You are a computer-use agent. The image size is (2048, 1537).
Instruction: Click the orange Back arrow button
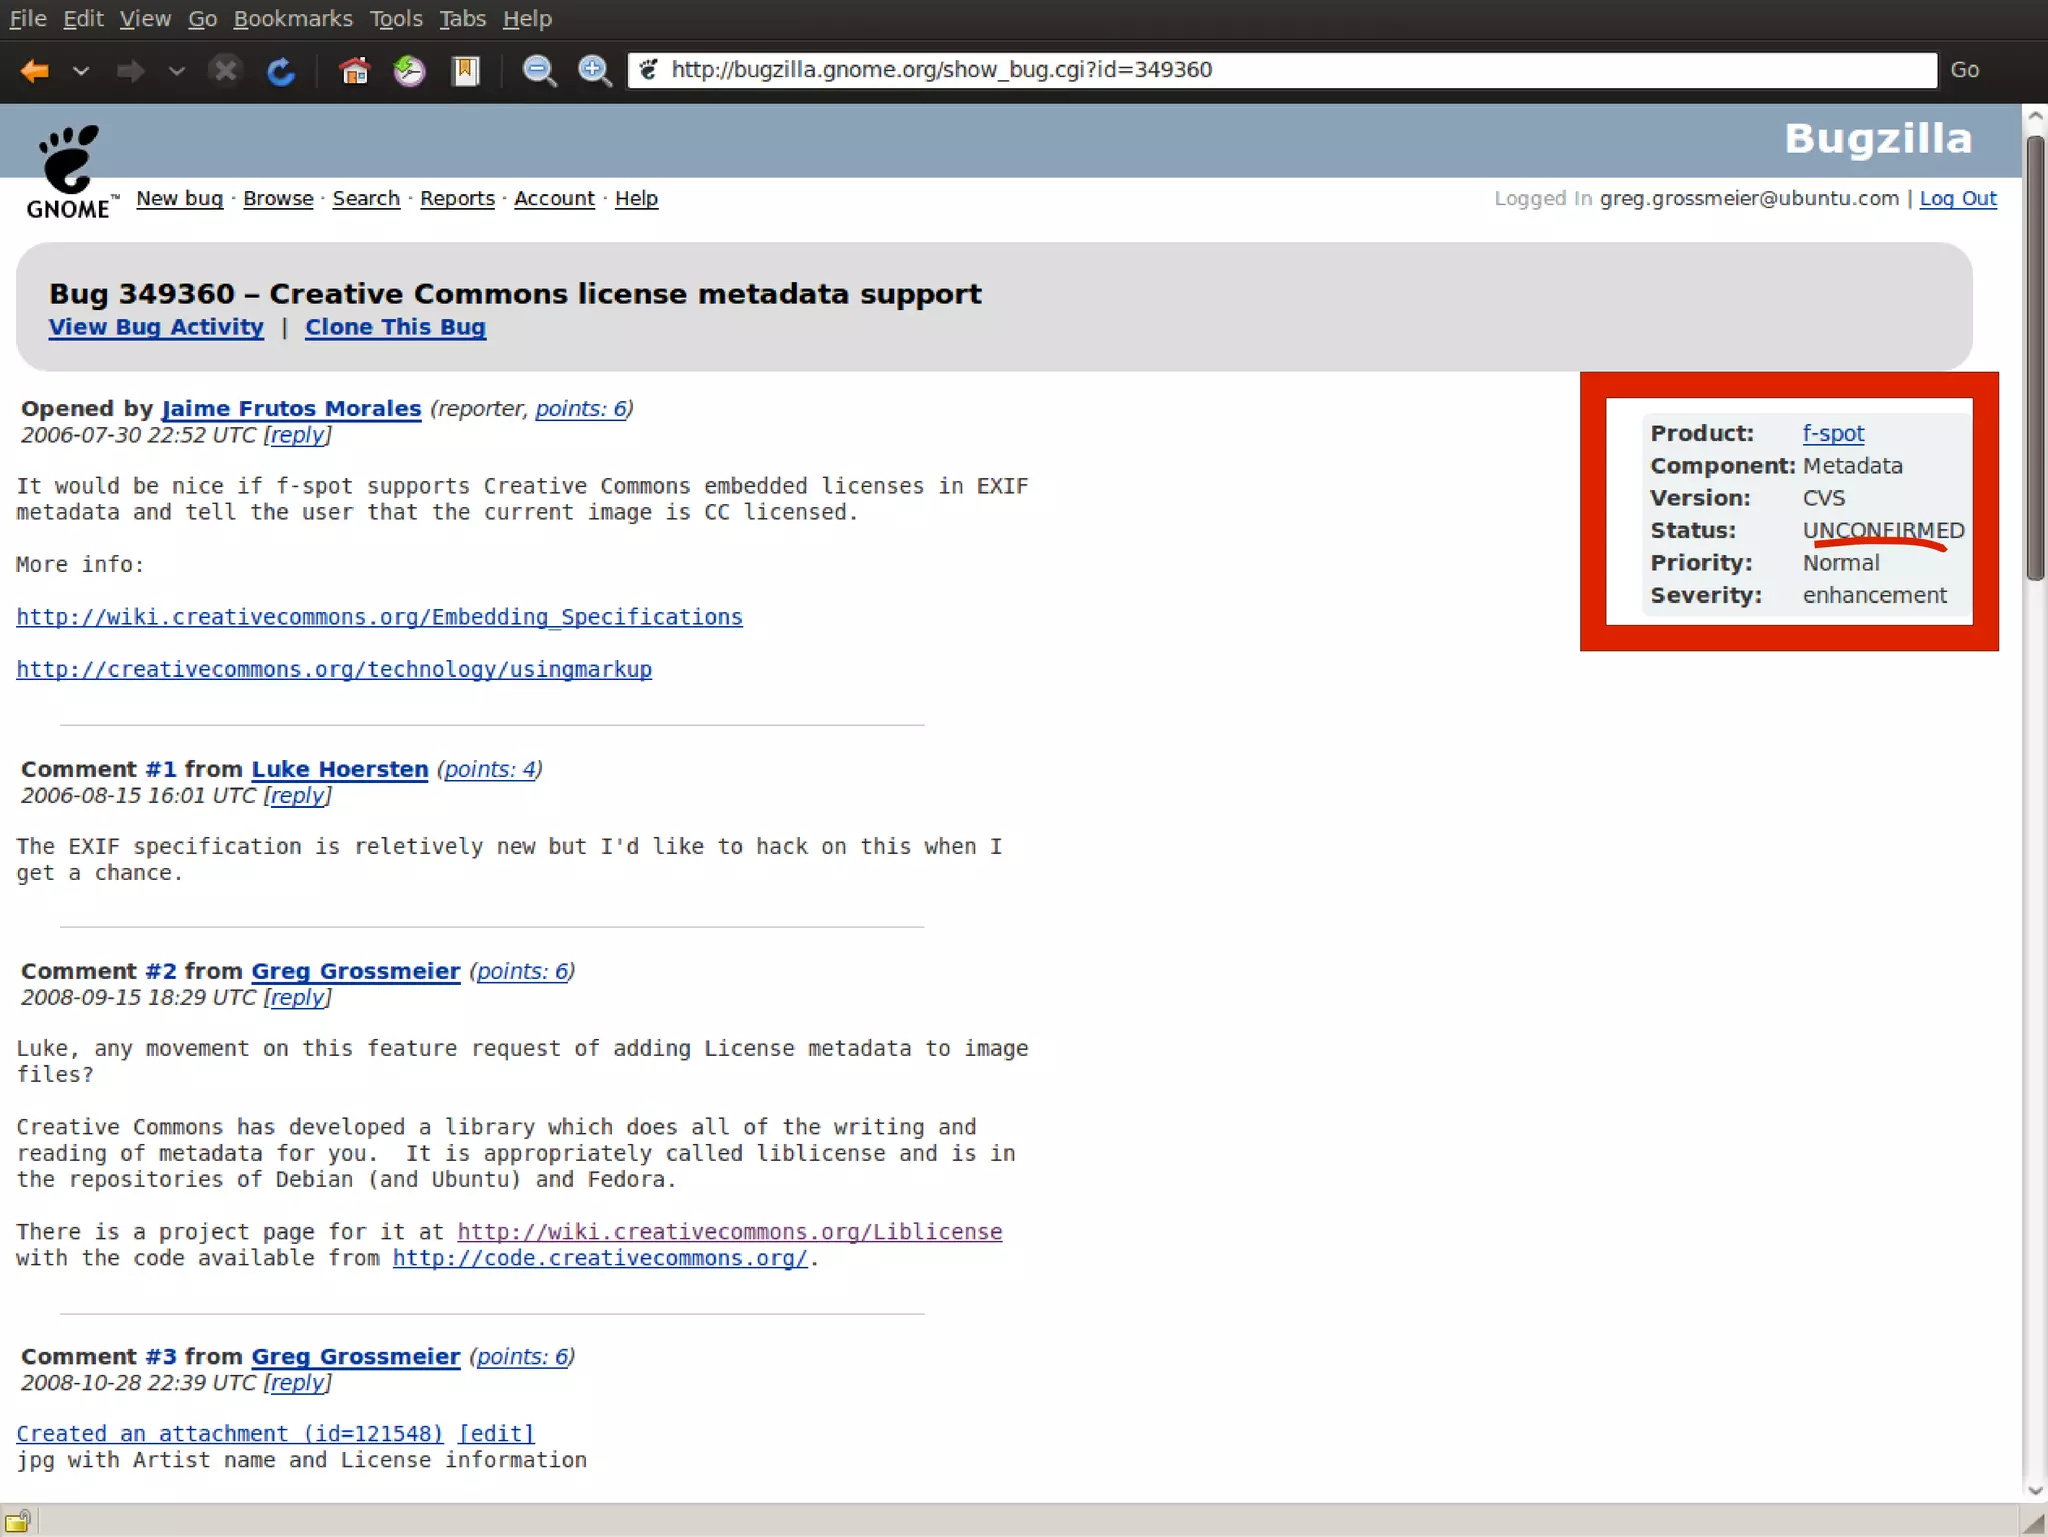35,71
